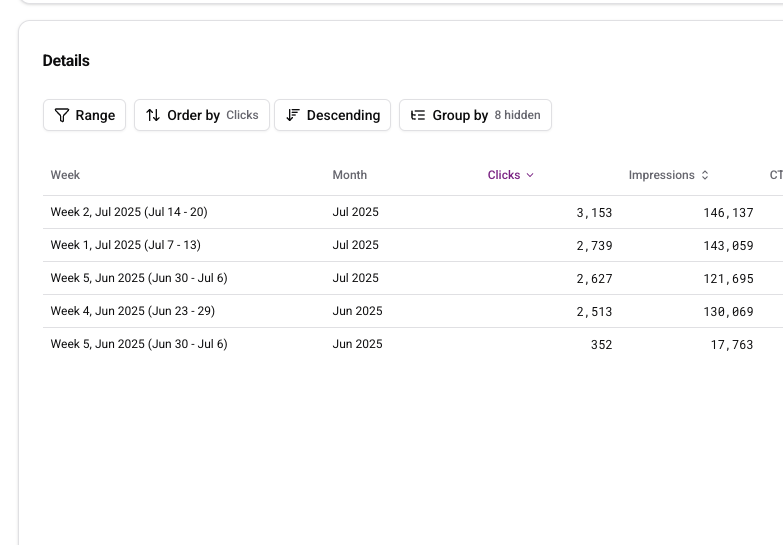783x545 pixels.
Task: Click the 3,153 clicks value
Action: 594,213
